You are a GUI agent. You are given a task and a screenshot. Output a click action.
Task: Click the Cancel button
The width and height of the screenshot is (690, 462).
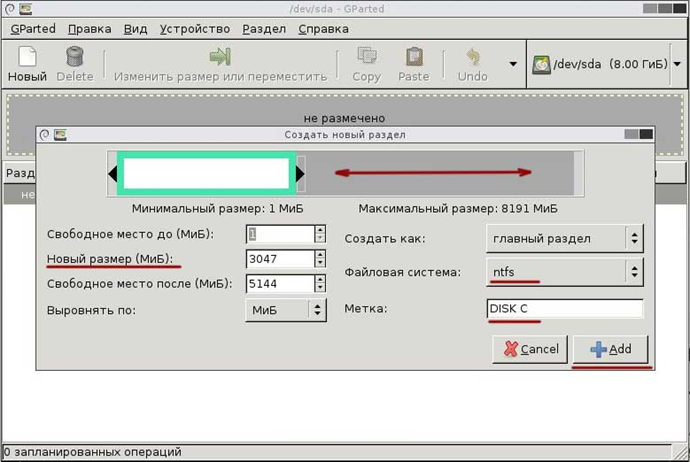[530, 349]
